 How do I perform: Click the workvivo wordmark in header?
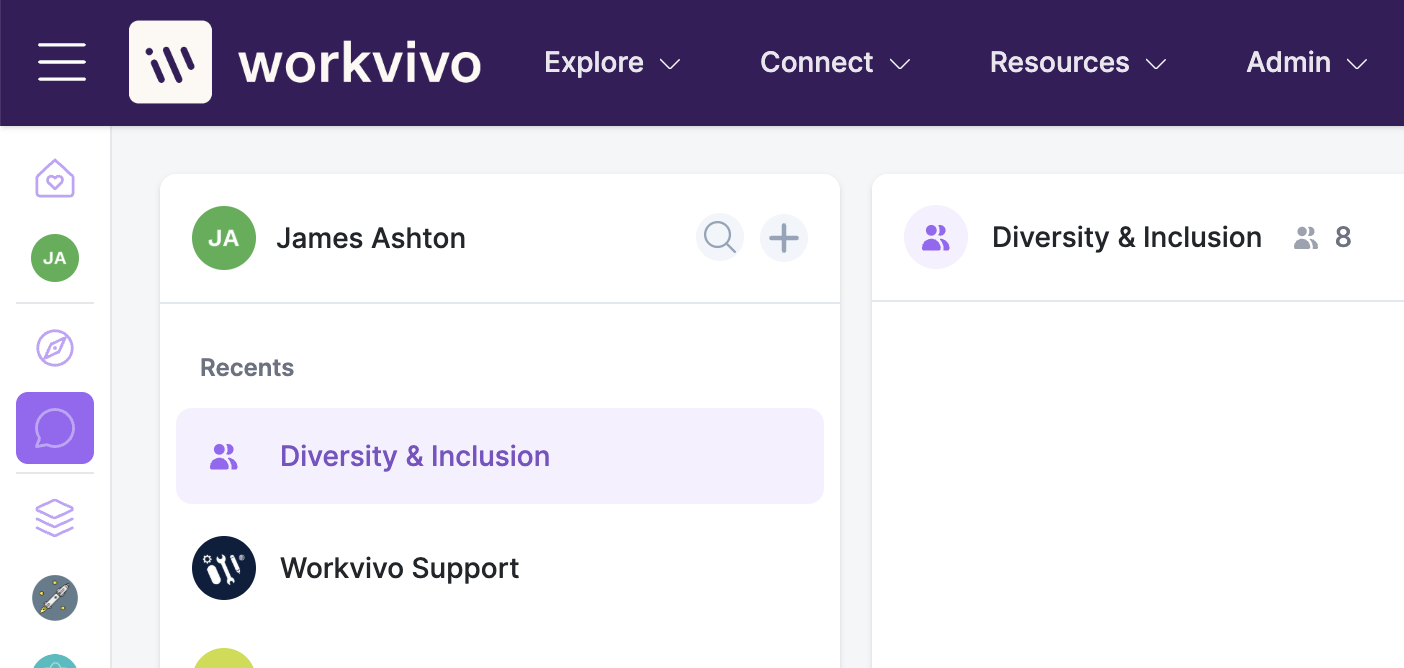360,64
